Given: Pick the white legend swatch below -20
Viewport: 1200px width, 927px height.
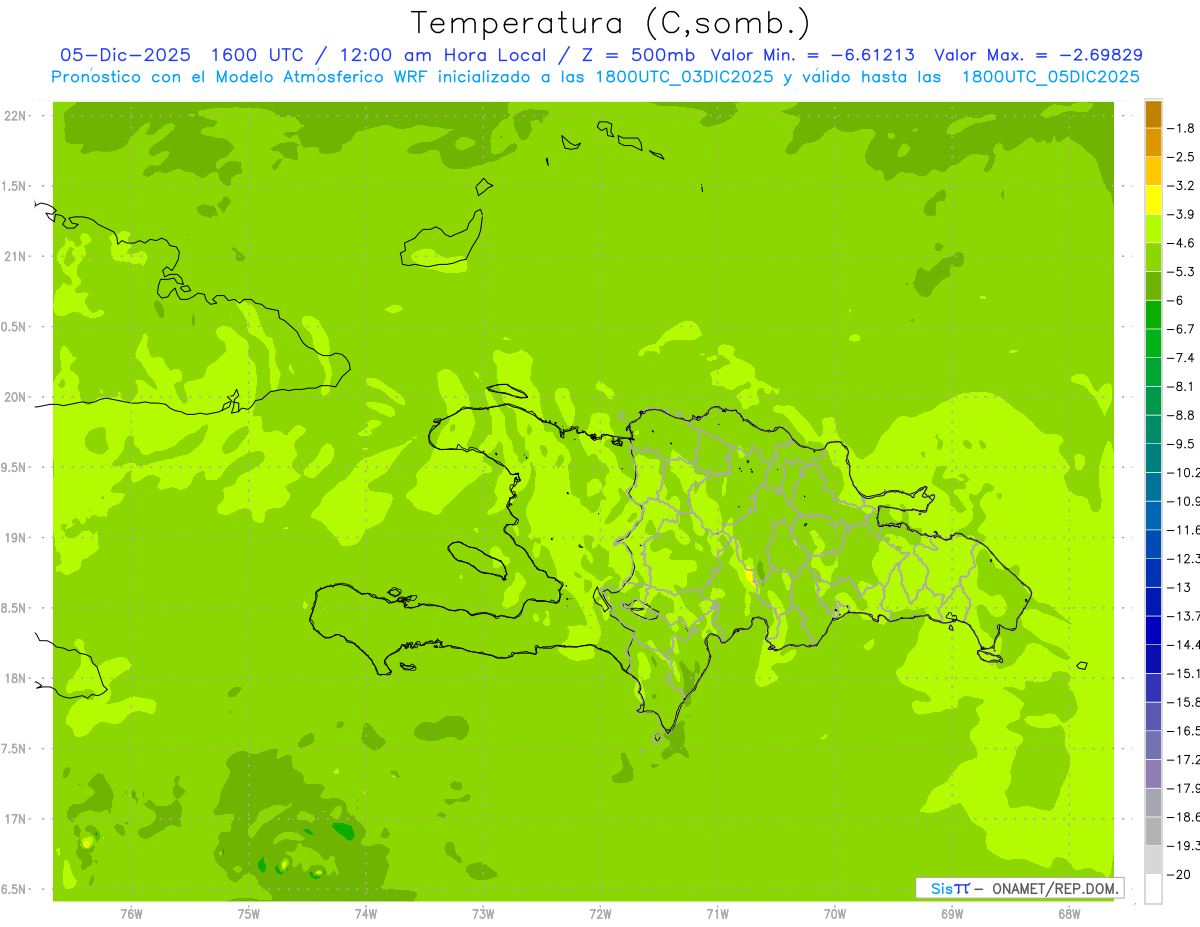Looking at the screenshot, I should click(x=1153, y=888).
